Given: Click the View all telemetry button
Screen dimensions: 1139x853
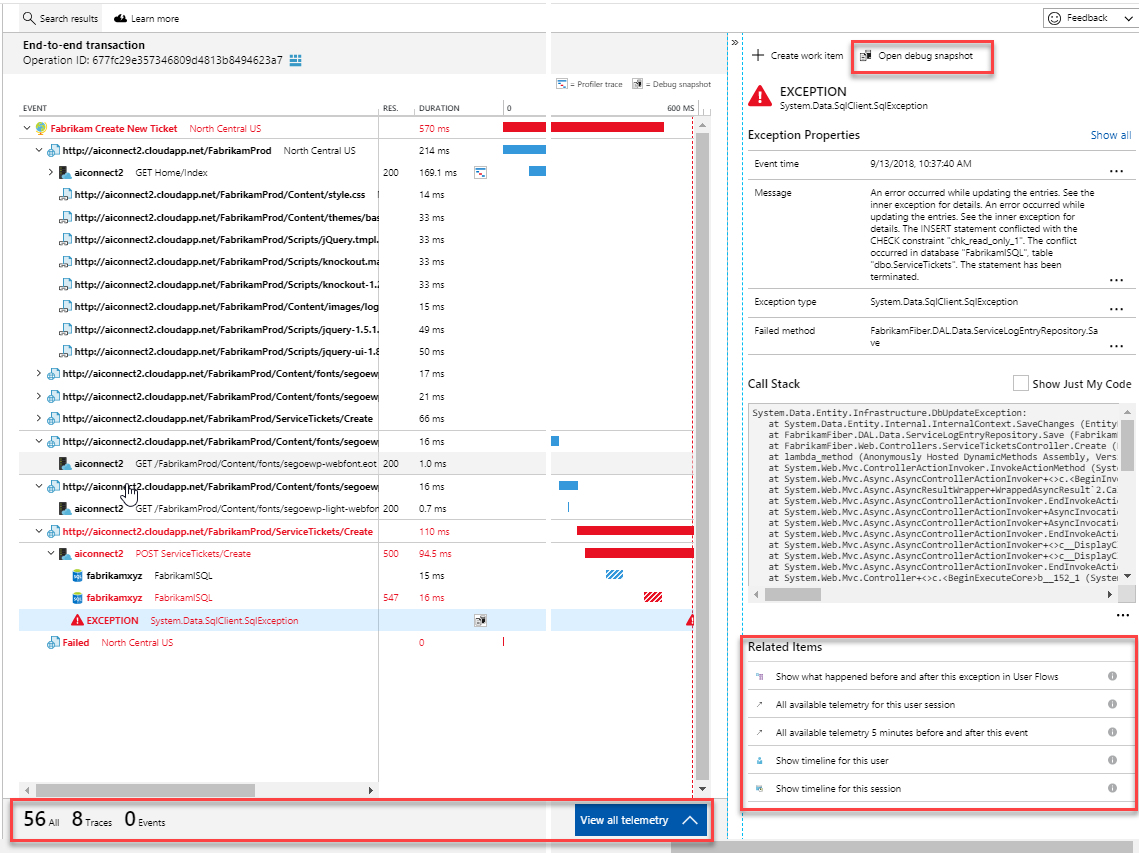Looking at the screenshot, I should tap(640, 820).
